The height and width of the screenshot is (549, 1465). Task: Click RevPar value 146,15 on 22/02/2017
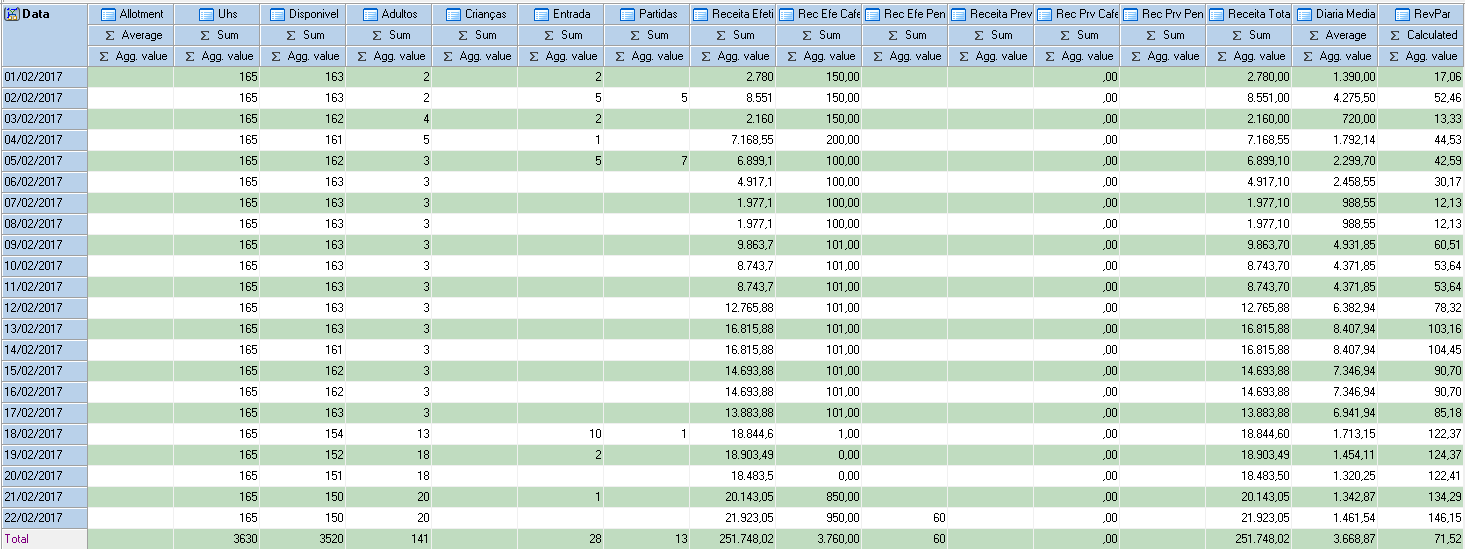[x=1421, y=518]
